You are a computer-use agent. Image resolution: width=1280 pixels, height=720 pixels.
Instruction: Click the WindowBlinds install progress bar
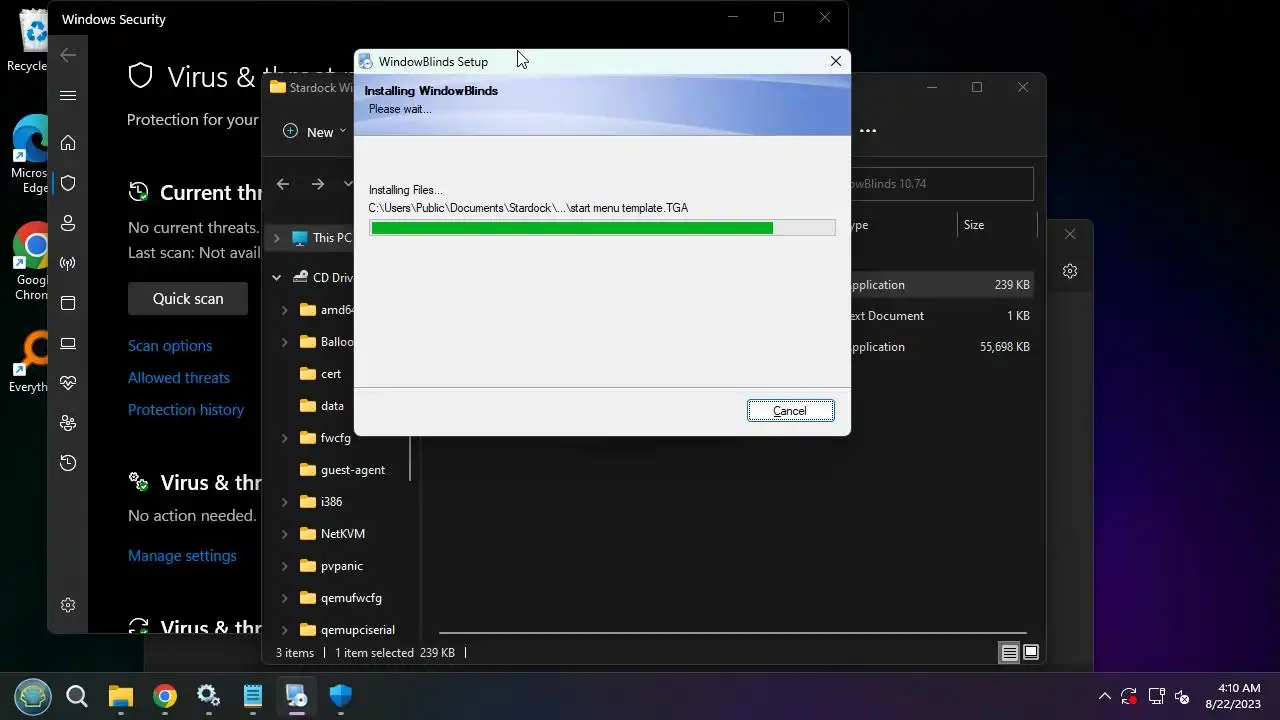pos(602,228)
